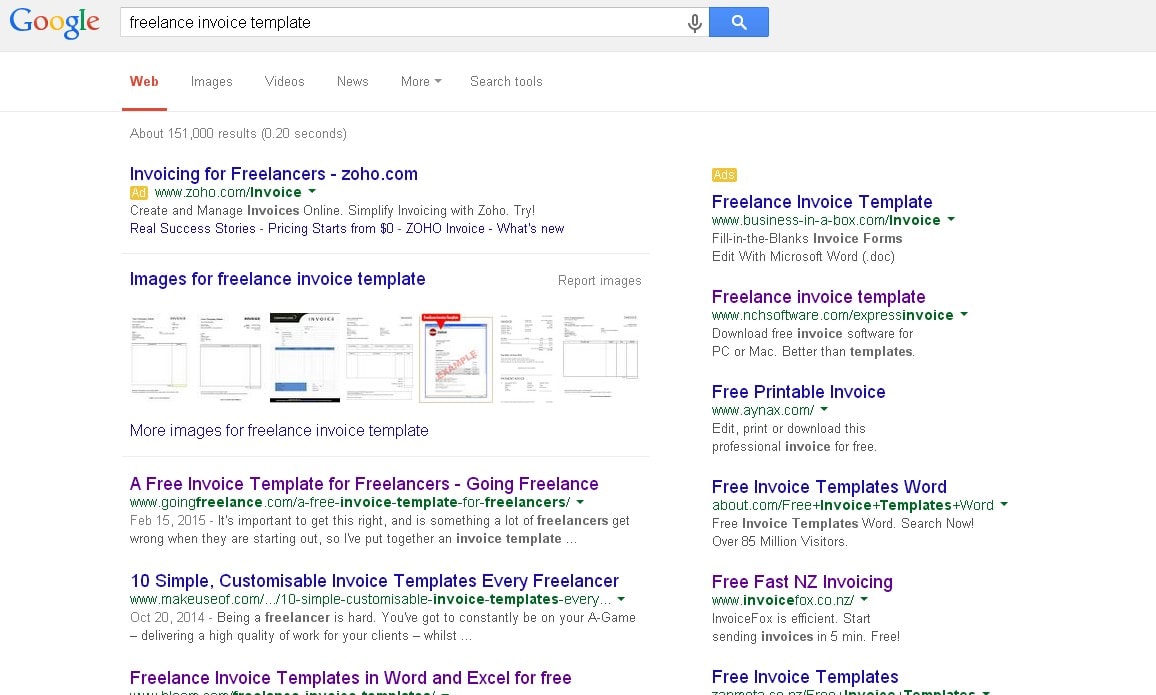Click the www.aynax.com/ URL text

coord(763,411)
